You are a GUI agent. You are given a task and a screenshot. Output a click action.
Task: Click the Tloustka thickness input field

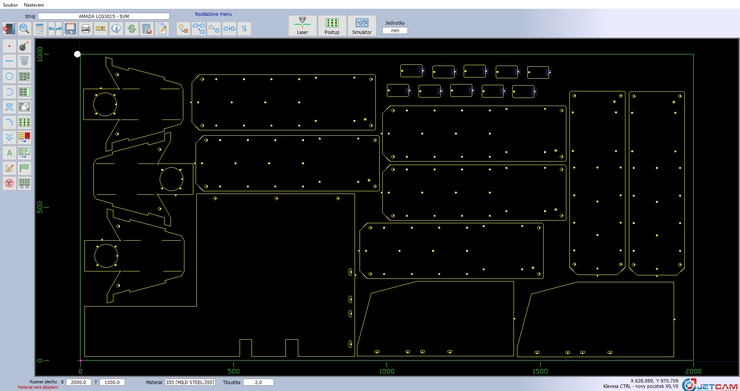pos(258,382)
